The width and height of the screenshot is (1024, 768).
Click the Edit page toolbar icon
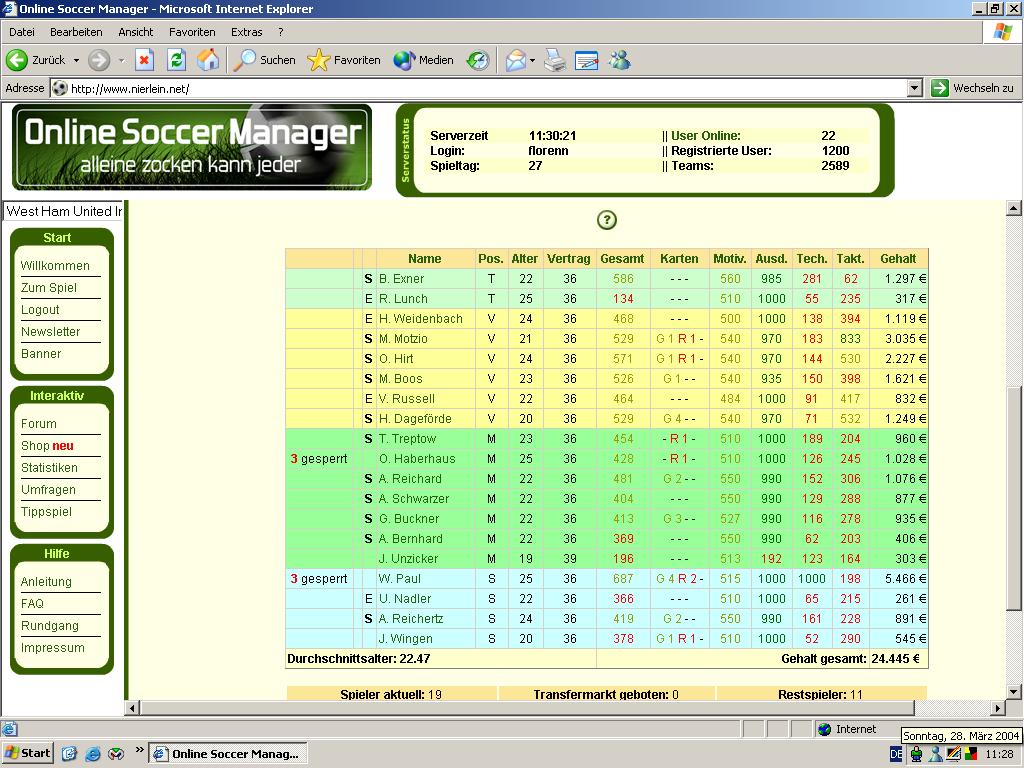(x=586, y=60)
